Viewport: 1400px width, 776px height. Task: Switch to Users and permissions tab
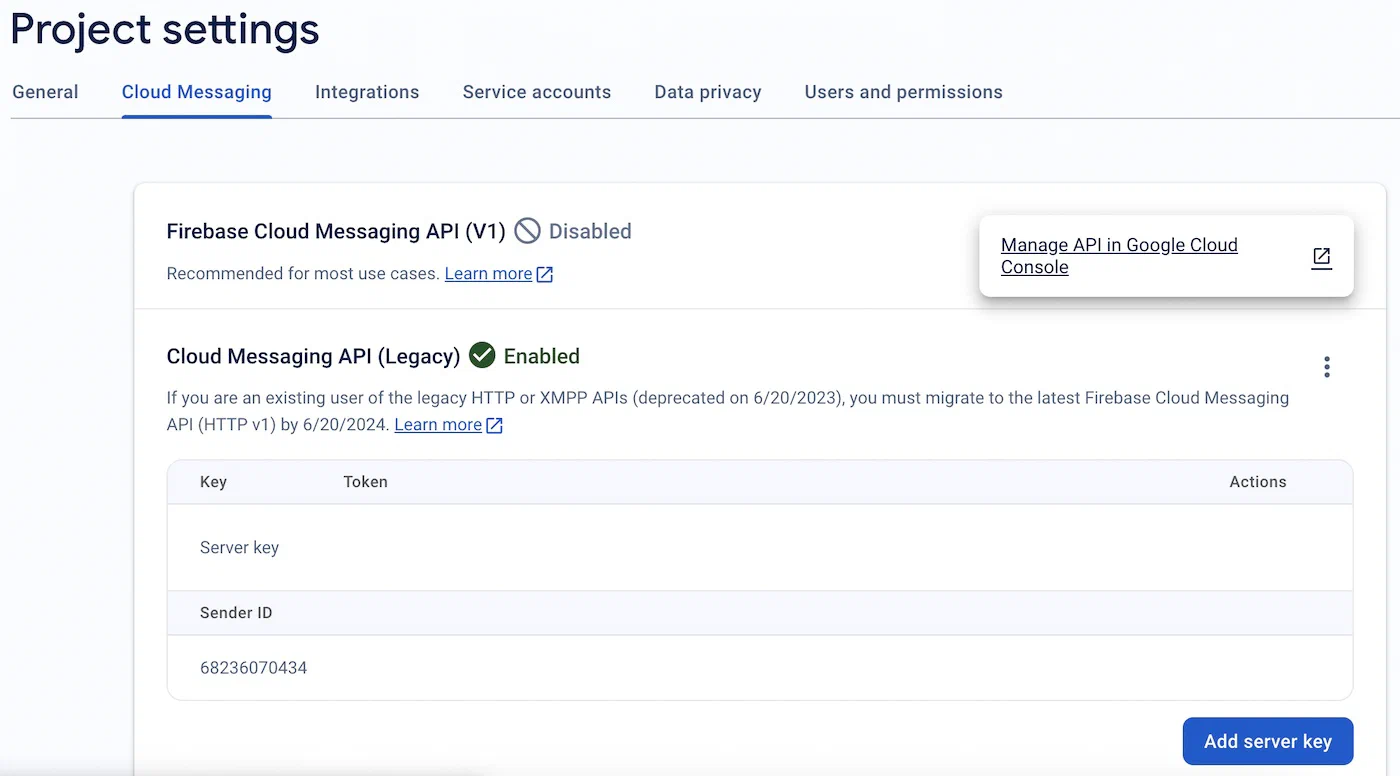pyautogui.click(x=903, y=92)
